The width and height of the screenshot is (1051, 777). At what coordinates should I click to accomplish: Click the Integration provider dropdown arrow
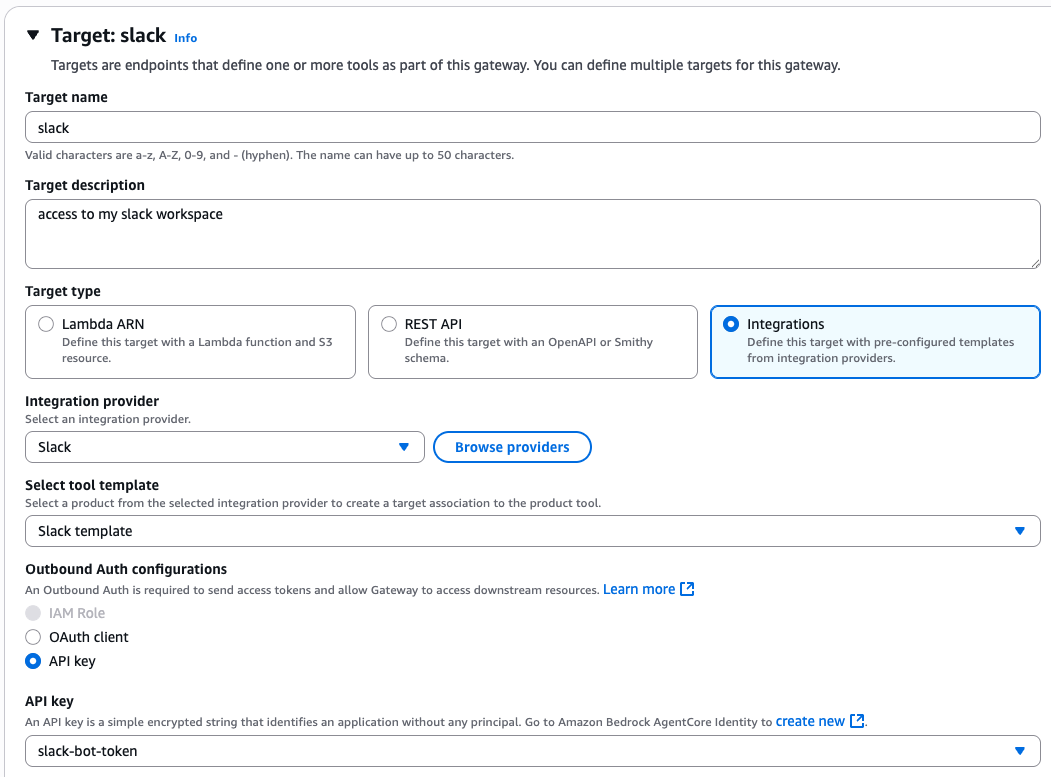[404, 447]
